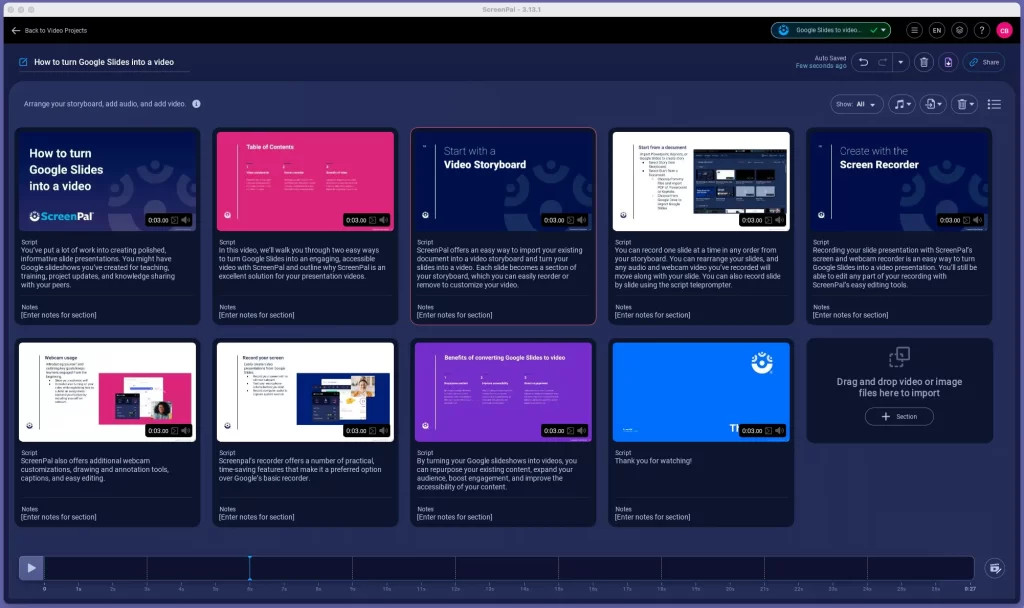This screenshot has height=608, width=1024.
Task: Click the timeline track near the 12s mark
Action: point(455,567)
